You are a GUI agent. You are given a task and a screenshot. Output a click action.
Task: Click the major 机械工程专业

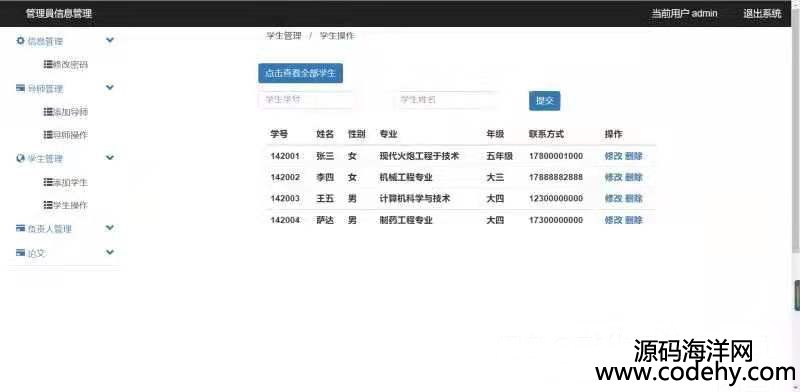(x=406, y=177)
